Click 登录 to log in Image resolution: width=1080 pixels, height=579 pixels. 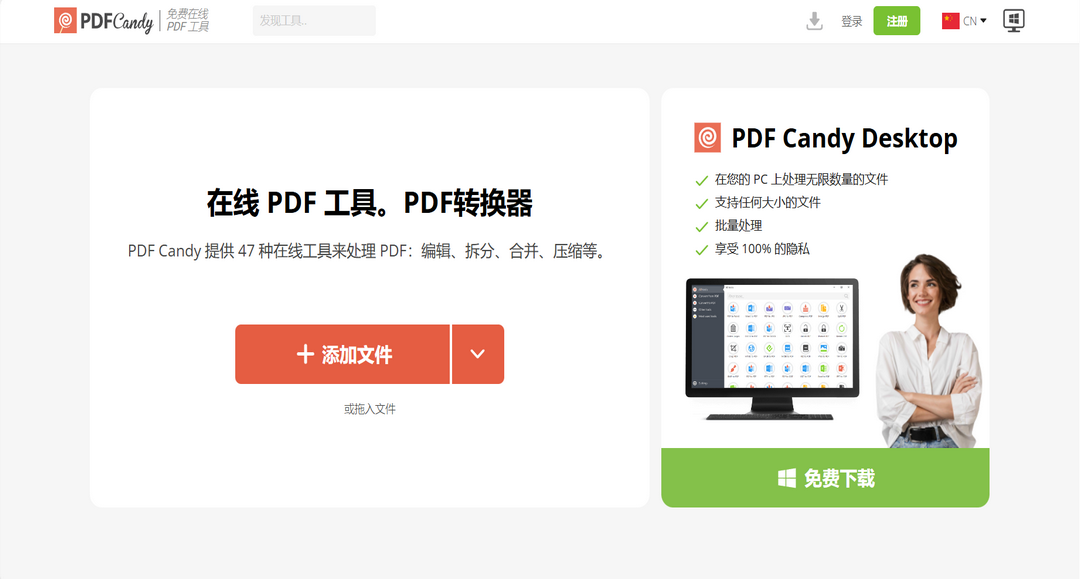click(852, 20)
